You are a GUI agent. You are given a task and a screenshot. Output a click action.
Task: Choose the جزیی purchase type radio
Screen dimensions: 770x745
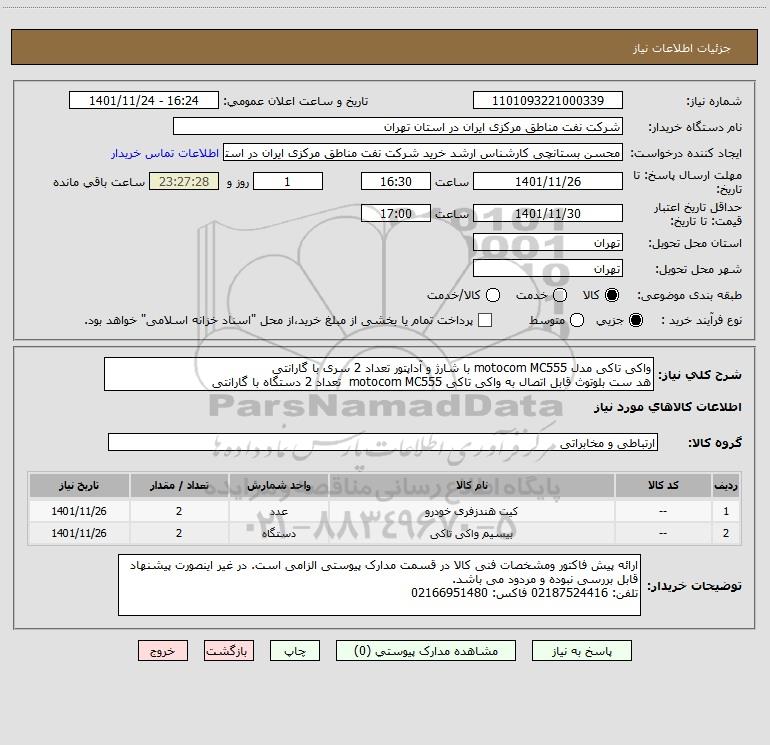(x=635, y=320)
